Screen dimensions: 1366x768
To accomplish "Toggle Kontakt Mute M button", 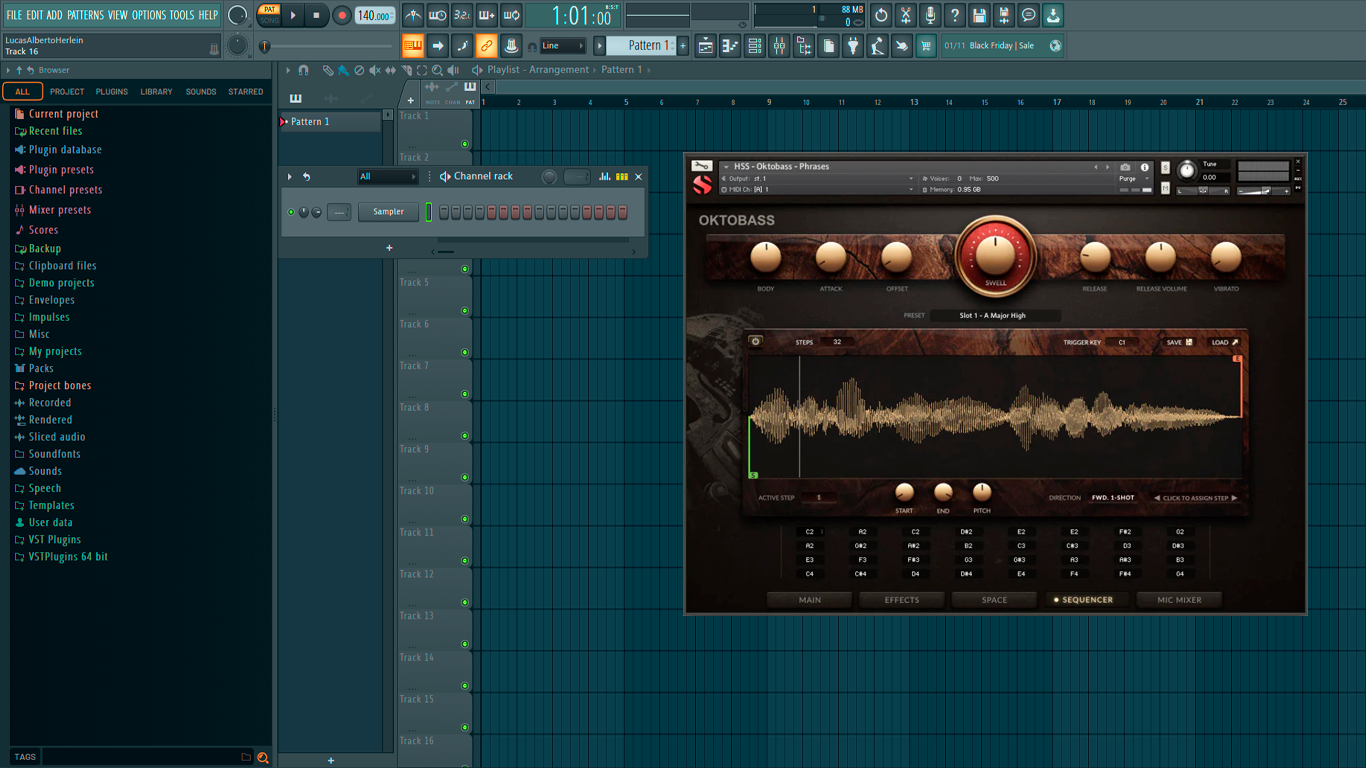I will (x=1165, y=188).
